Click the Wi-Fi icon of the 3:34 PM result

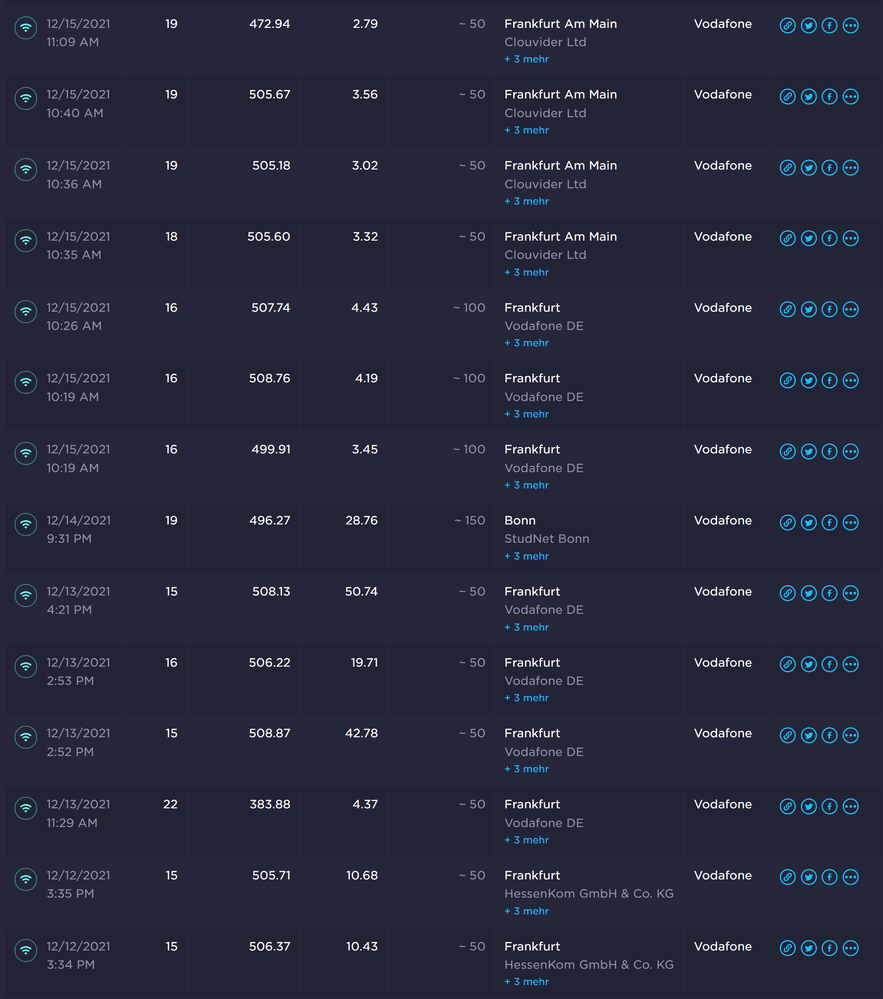pyautogui.click(x=25, y=950)
